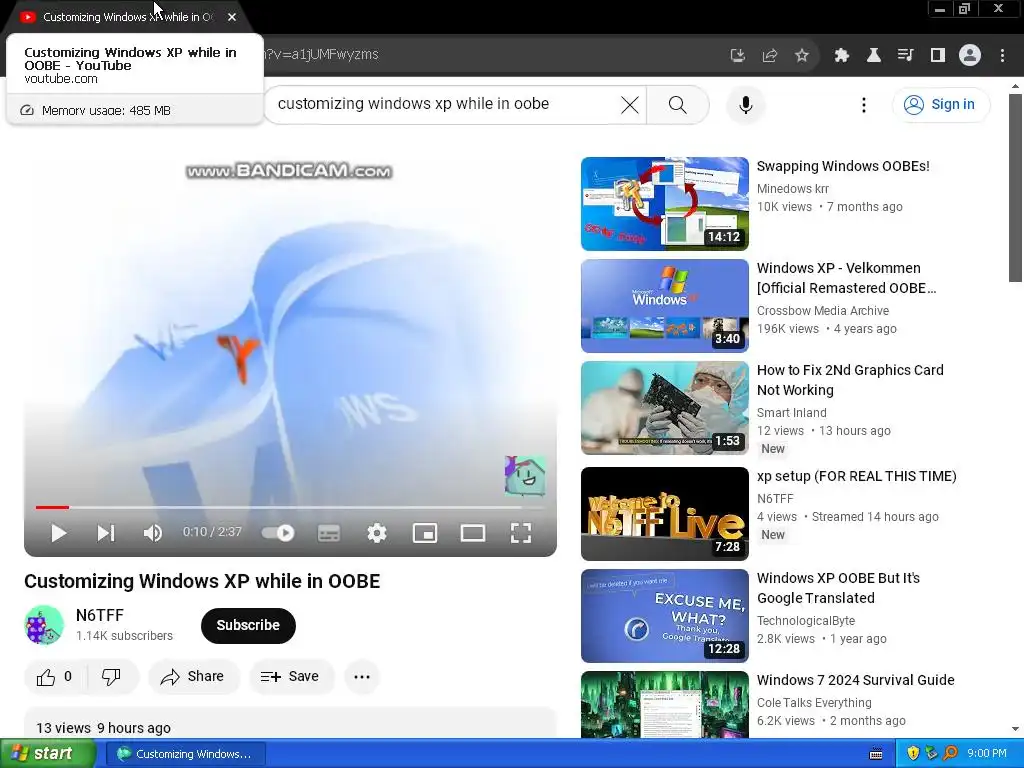Image resolution: width=1024 pixels, height=768 pixels.
Task: Open Windows 7 2024 Survival Guide title
Action: [x=856, y=680]
